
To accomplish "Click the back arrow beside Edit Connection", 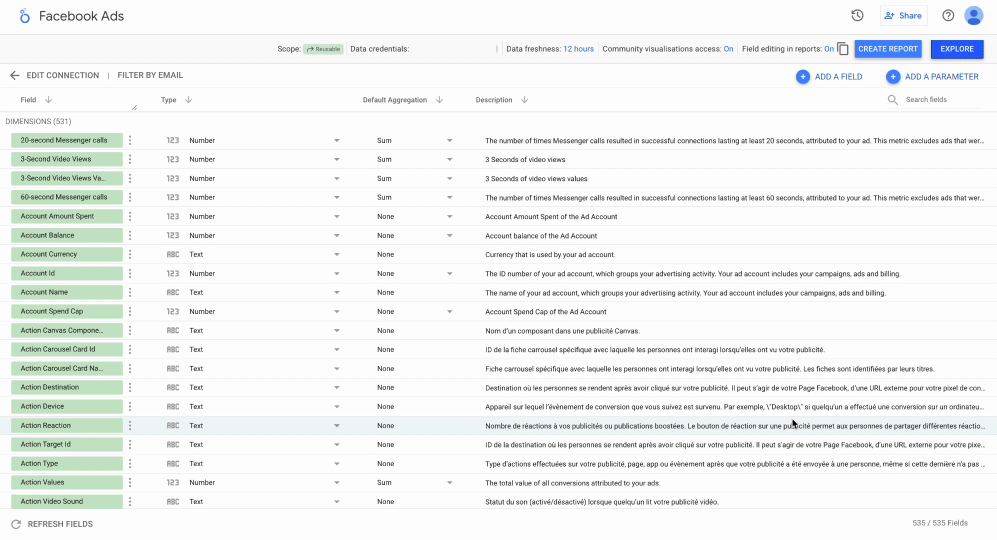I will tap(15, 75).
